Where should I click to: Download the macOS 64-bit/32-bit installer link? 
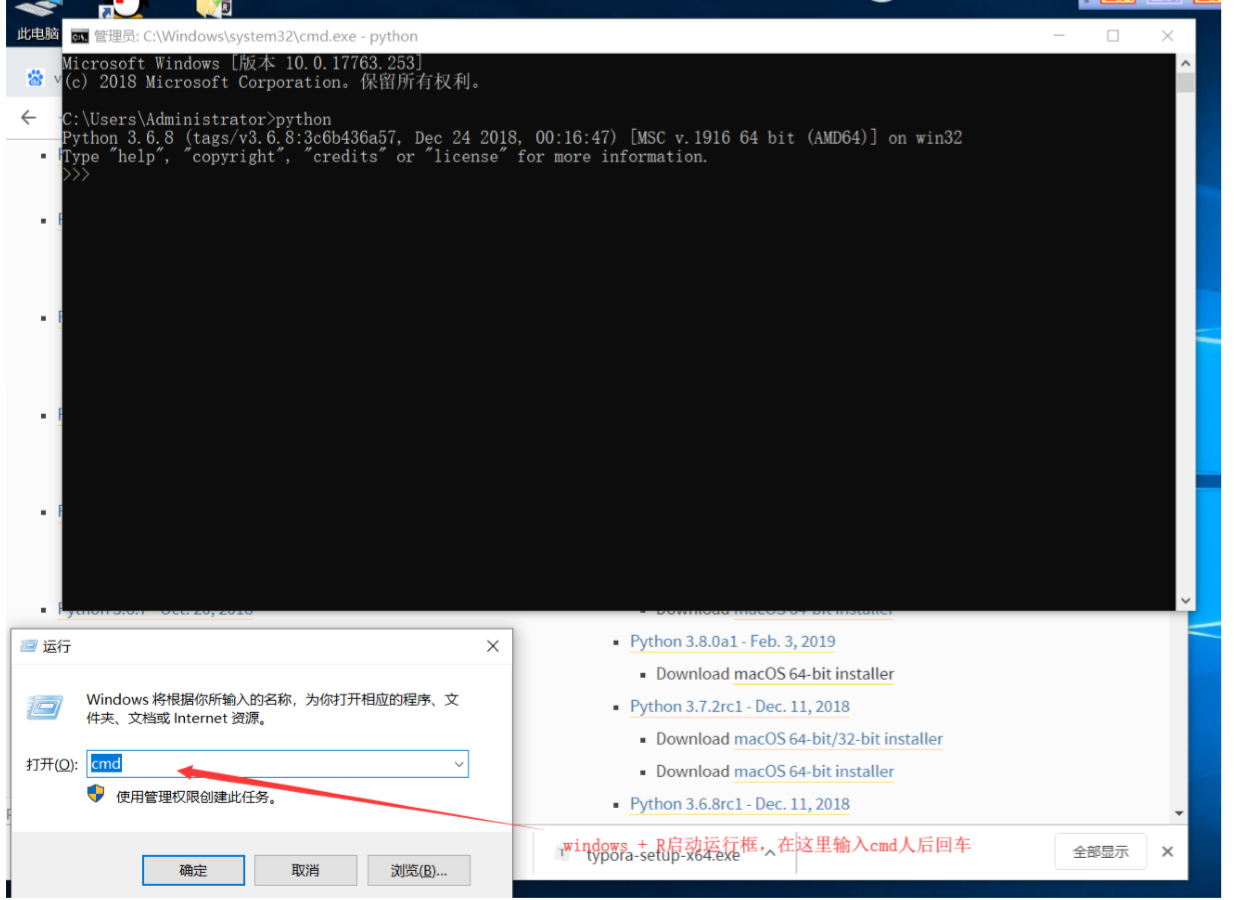(838, 739)
